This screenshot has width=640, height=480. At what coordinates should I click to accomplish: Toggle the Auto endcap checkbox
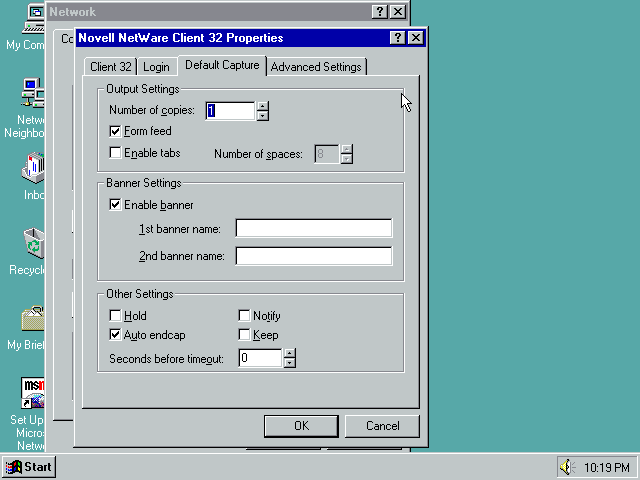click(115, 335)
